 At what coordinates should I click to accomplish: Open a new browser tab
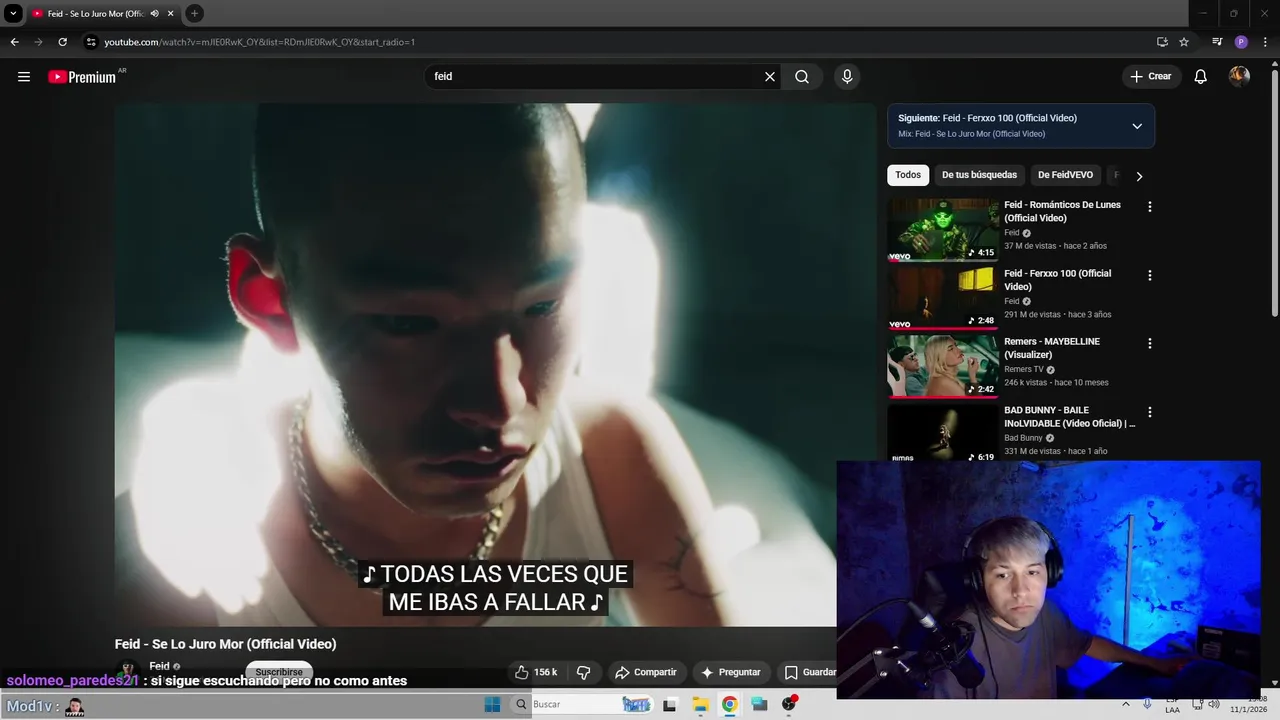[194, 13]
